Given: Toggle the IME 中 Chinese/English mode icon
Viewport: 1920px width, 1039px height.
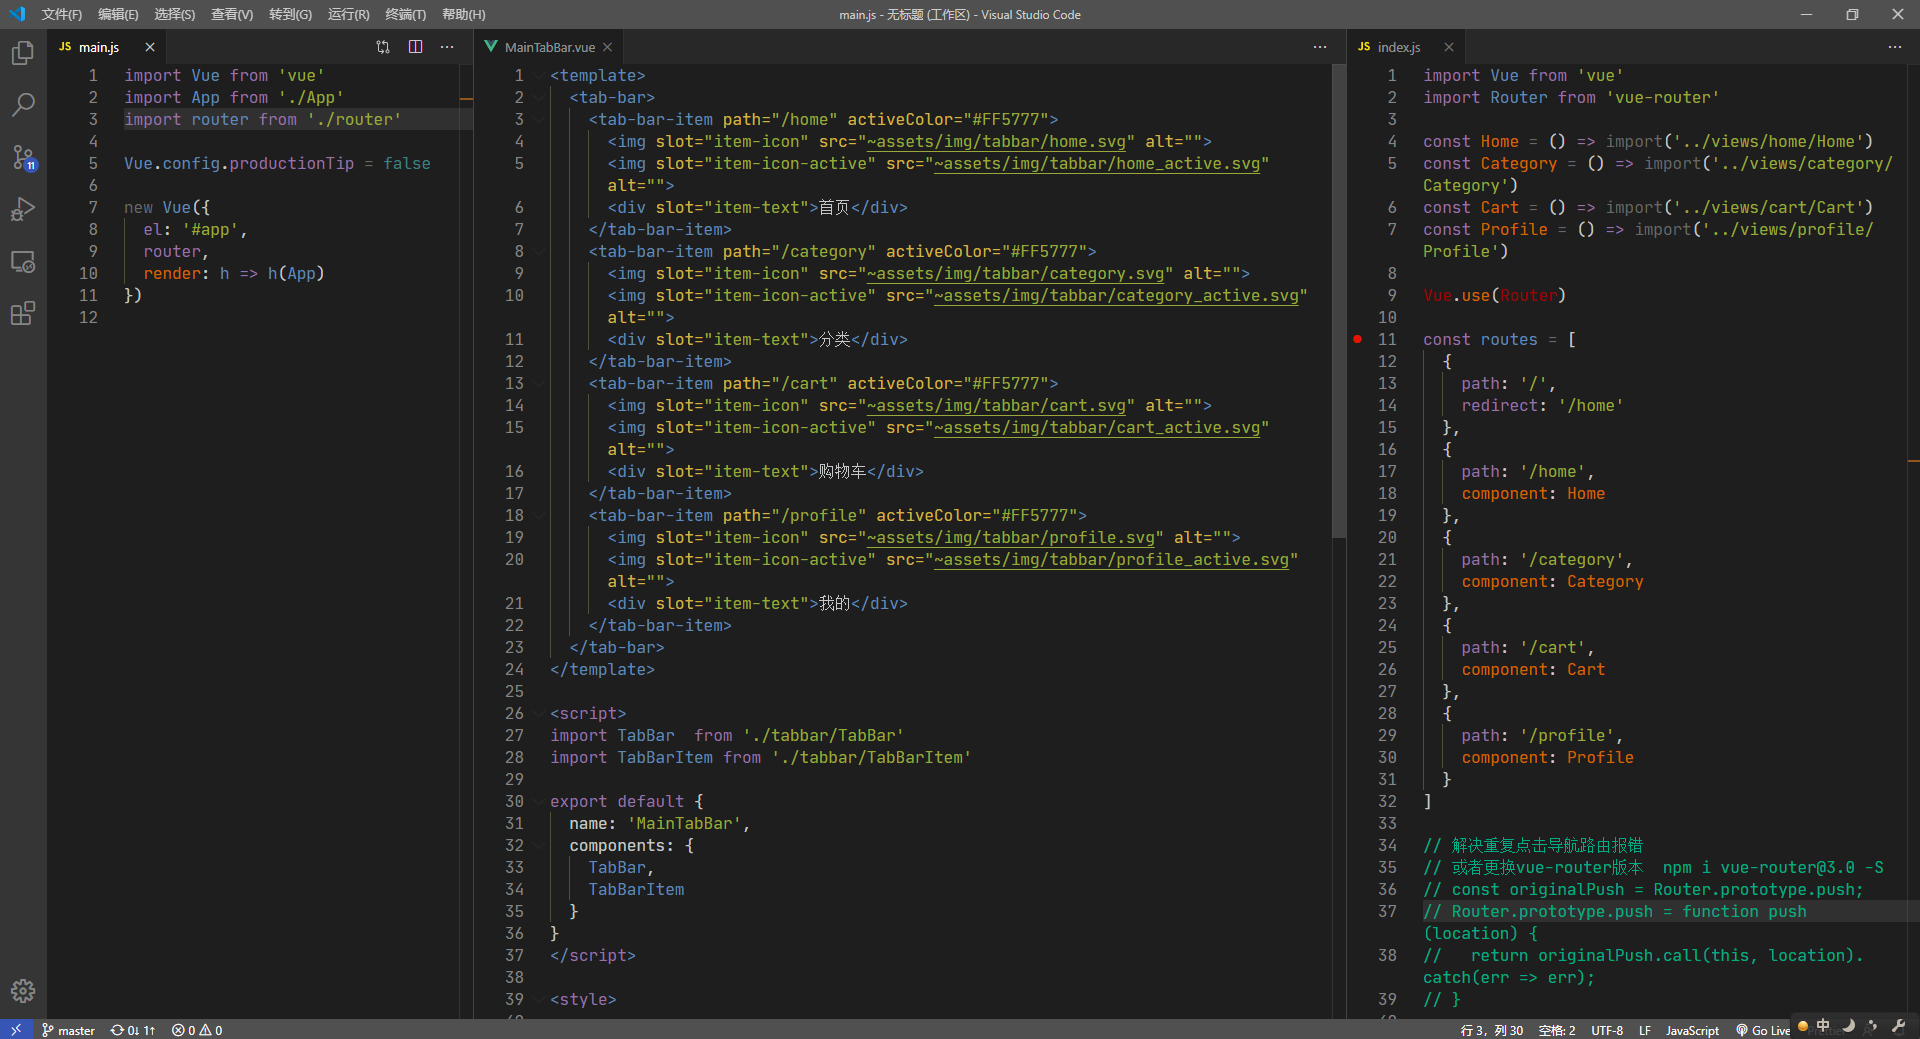Looking at the screenshot, I should click(x=1823, y=1025).
